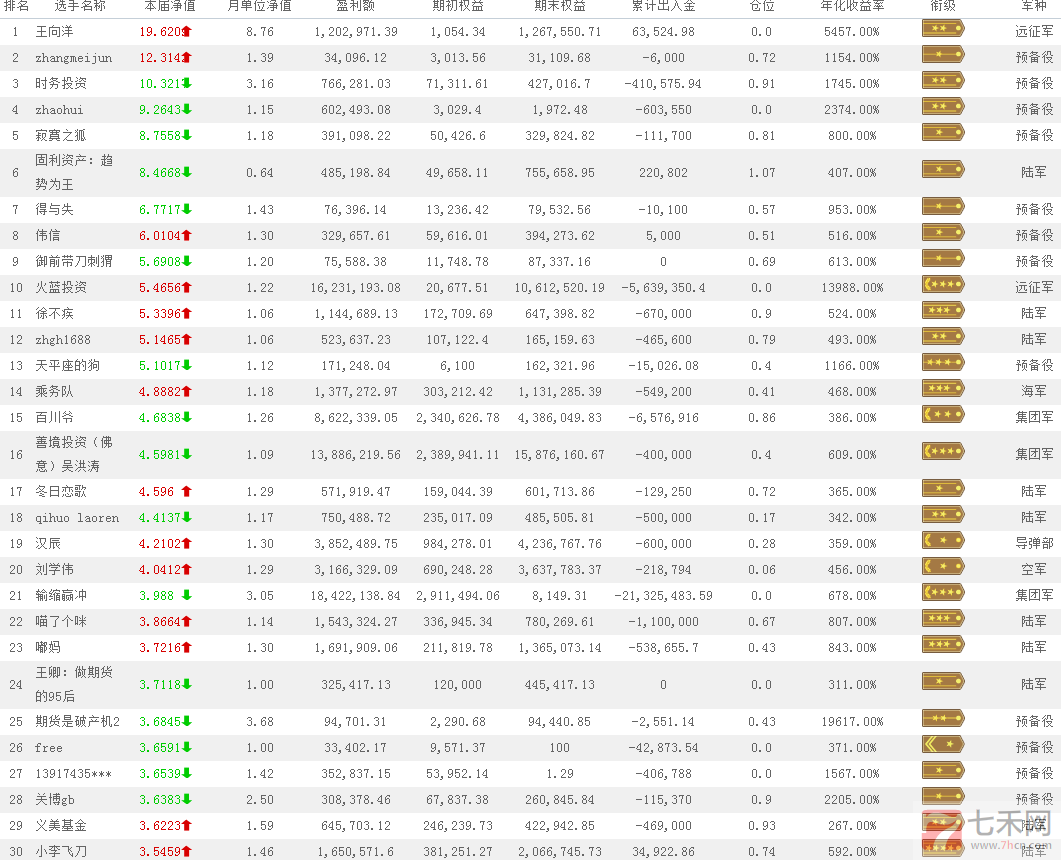Click the rank badge for 天平座的狗
Image resolution: width=1061 pixels, height=860 pixels.
pyautogui.click(x=943, y=363)
